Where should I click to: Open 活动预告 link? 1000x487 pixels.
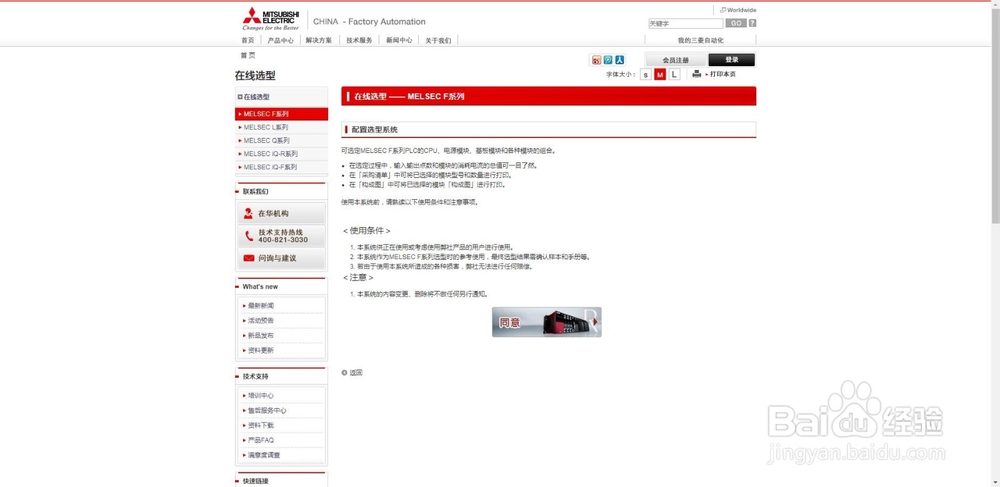coord(261,321)
